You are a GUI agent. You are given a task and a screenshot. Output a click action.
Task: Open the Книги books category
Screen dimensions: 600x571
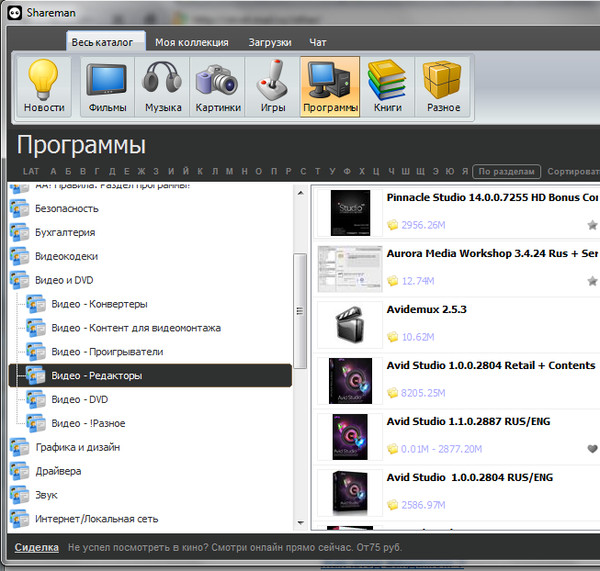387,86
